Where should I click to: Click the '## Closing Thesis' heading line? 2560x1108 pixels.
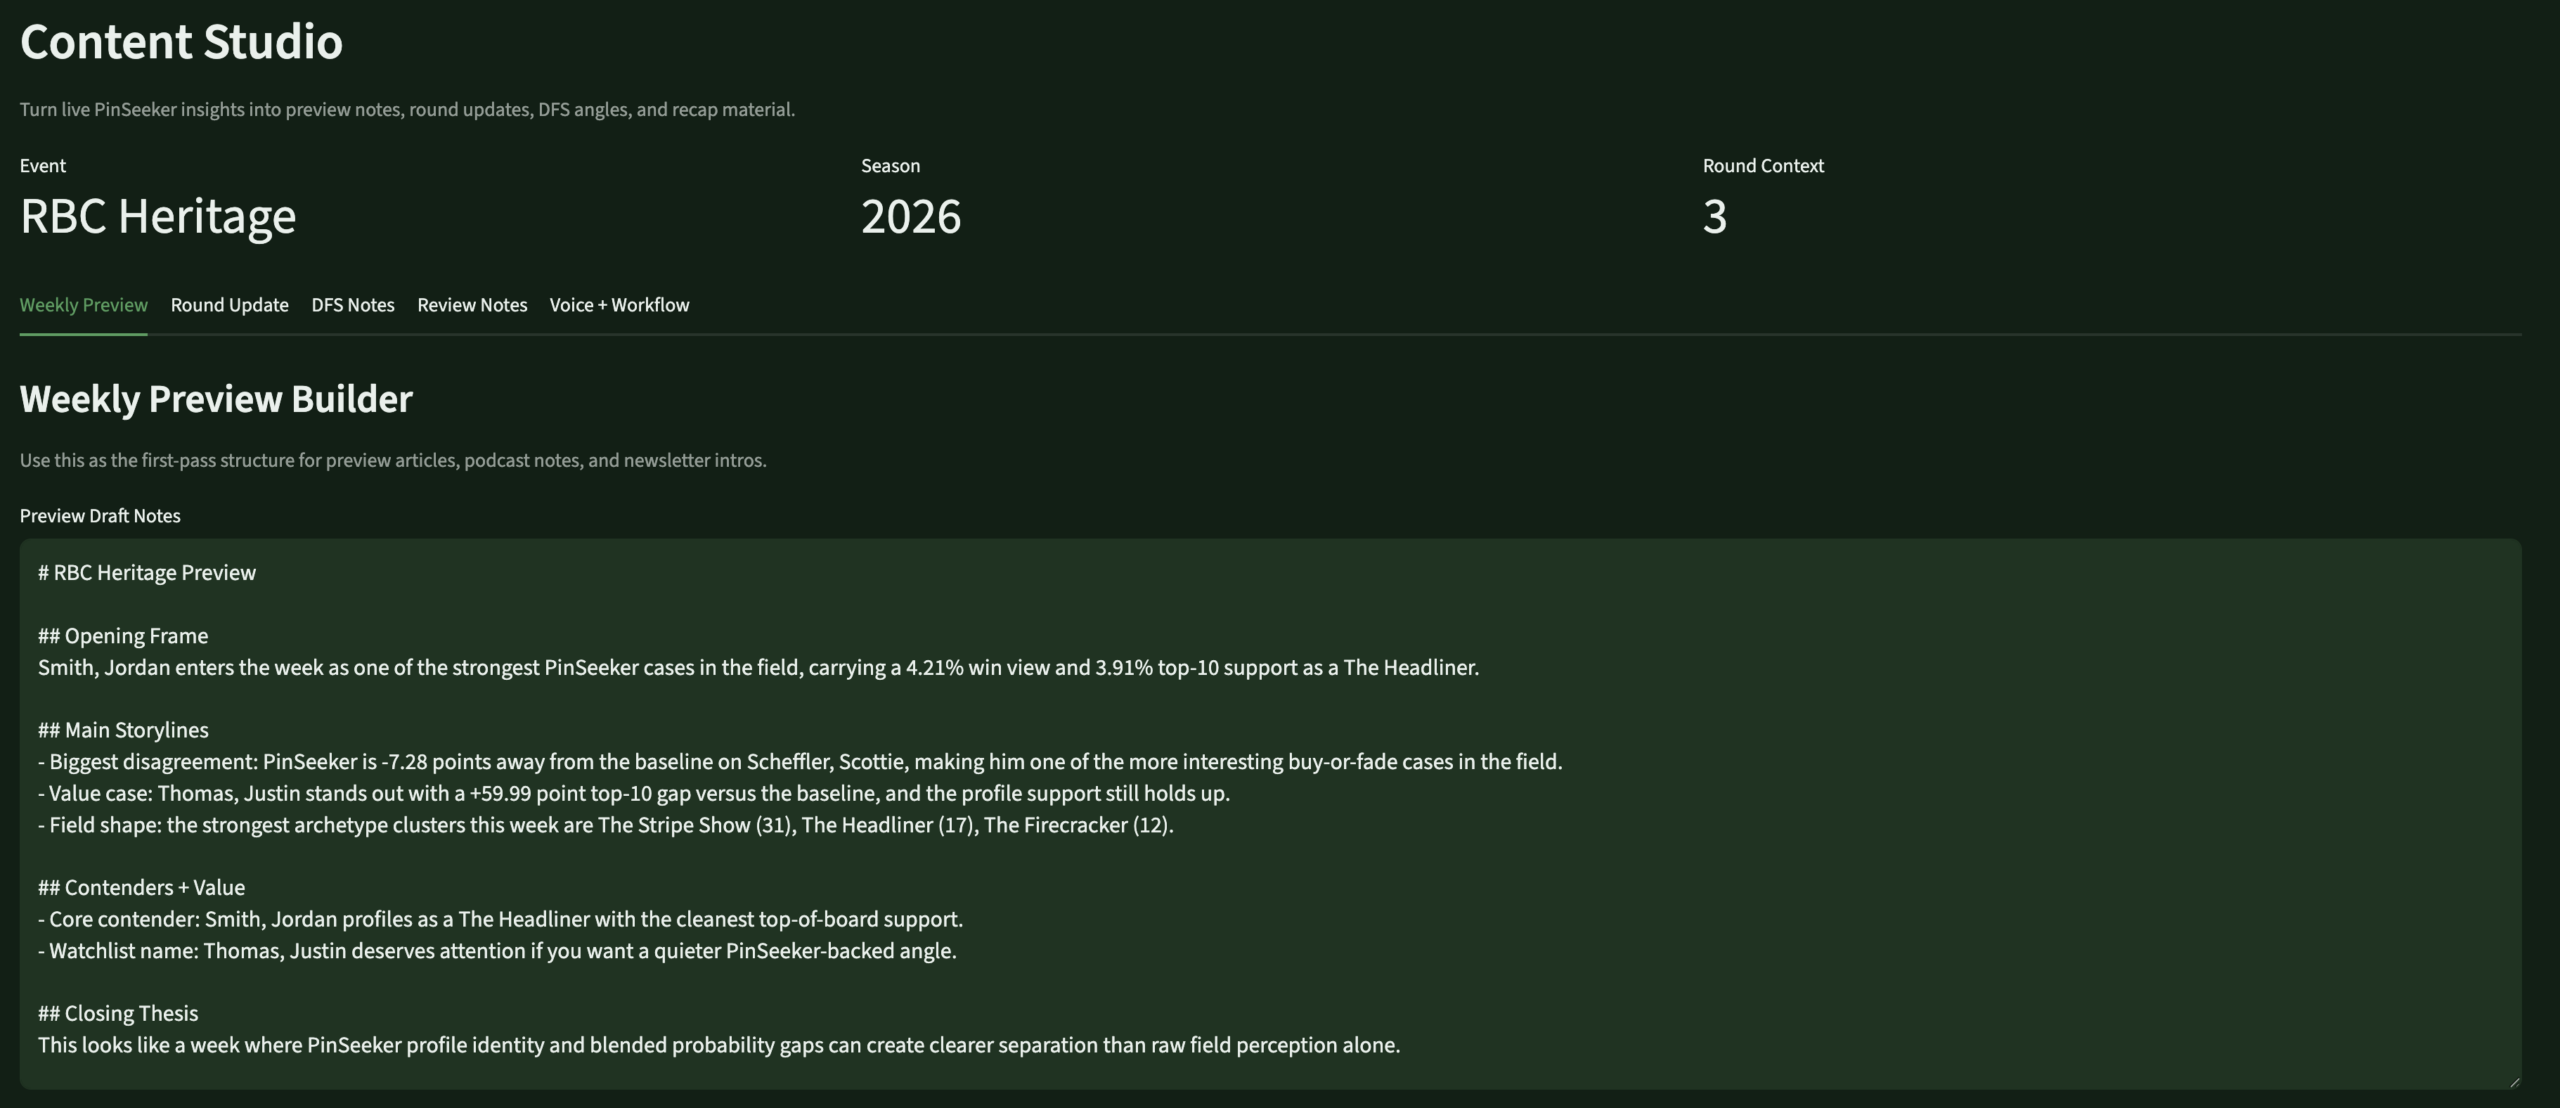pos(118,1013)
